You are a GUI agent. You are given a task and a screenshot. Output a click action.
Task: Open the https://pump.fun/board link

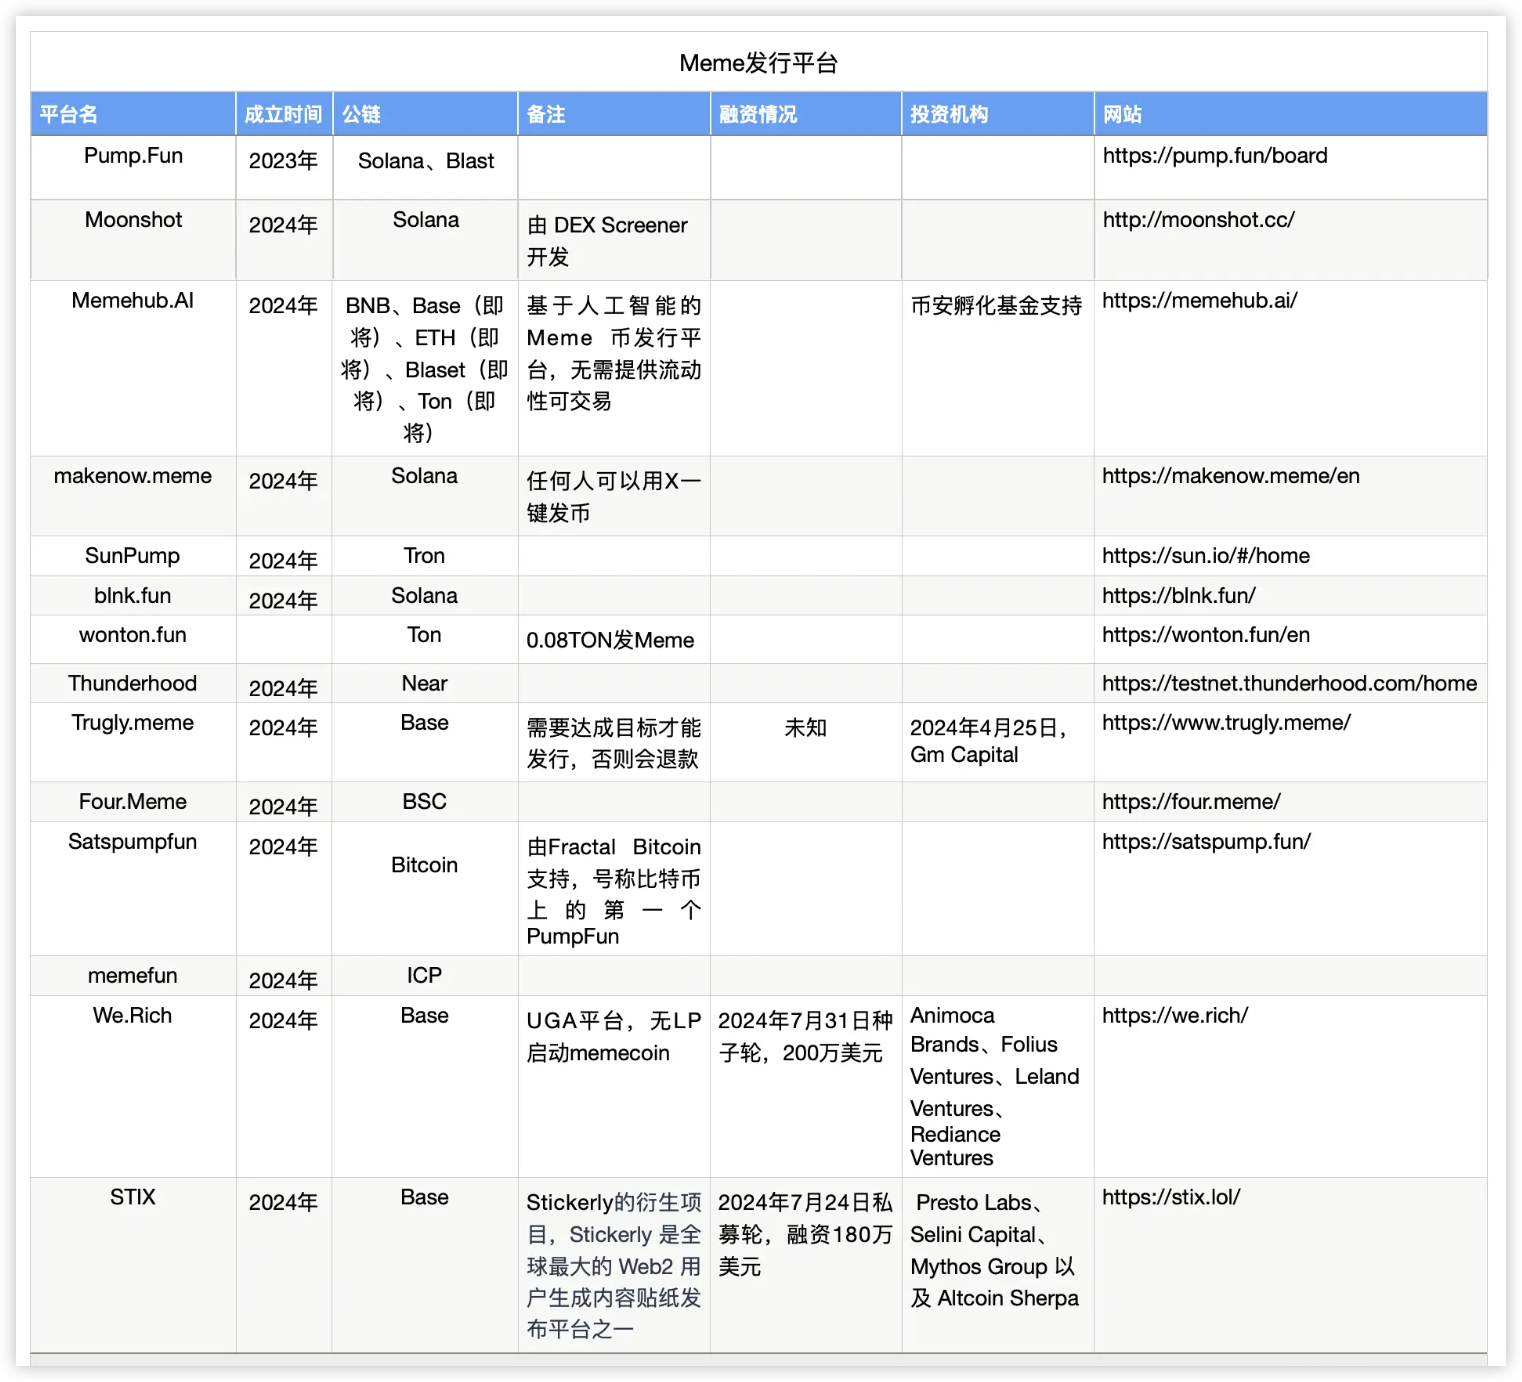1213,156
